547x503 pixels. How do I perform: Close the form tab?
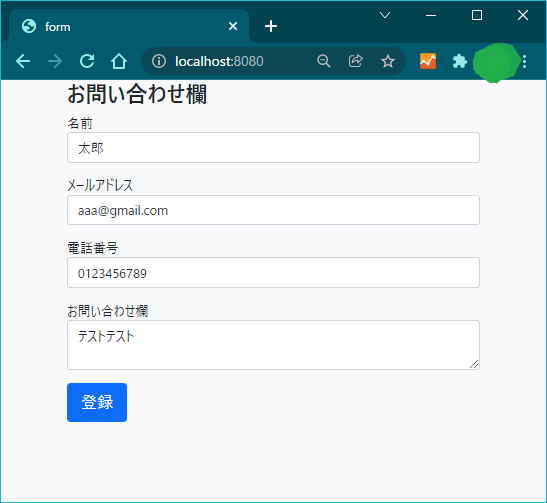click(233, 27)
